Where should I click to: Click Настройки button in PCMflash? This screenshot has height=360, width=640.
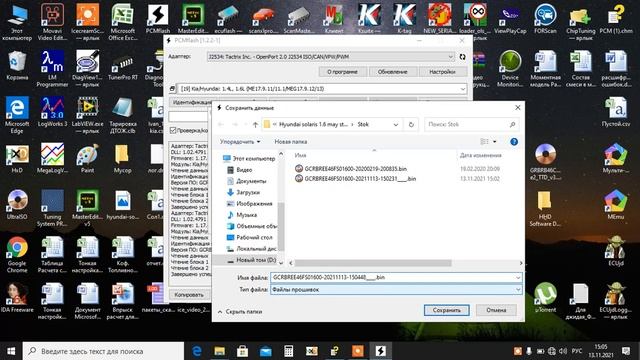pyautogui.click(x=442, y=72)
